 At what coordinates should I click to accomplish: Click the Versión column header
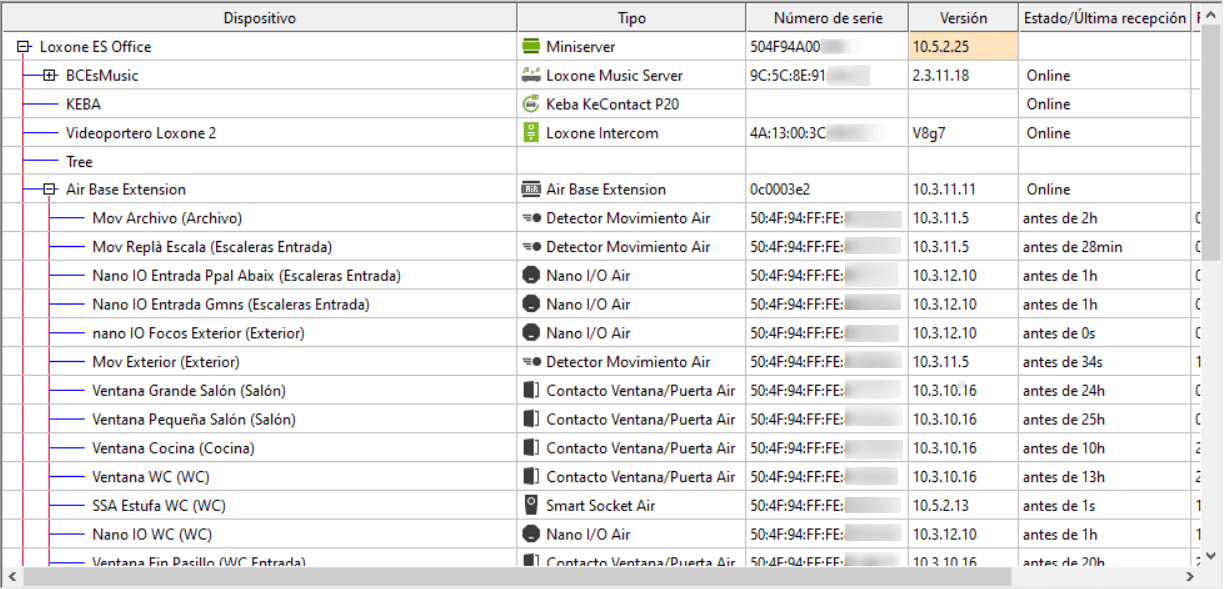click(963, 18)
